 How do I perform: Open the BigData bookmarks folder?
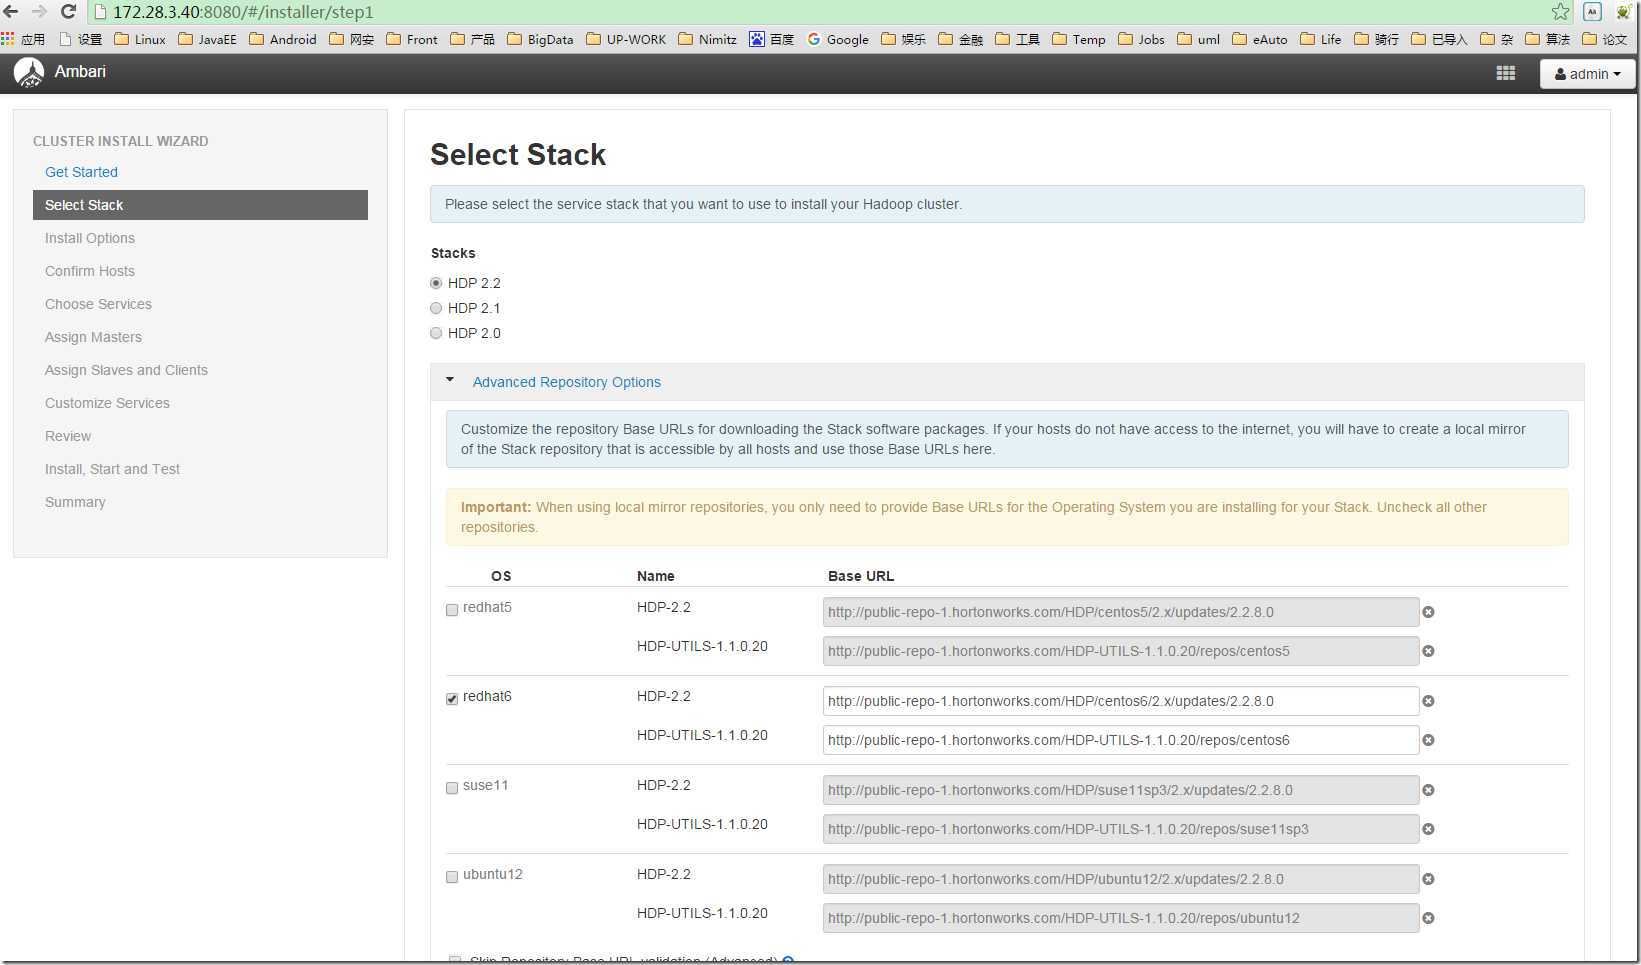click(x=540, y=39)
